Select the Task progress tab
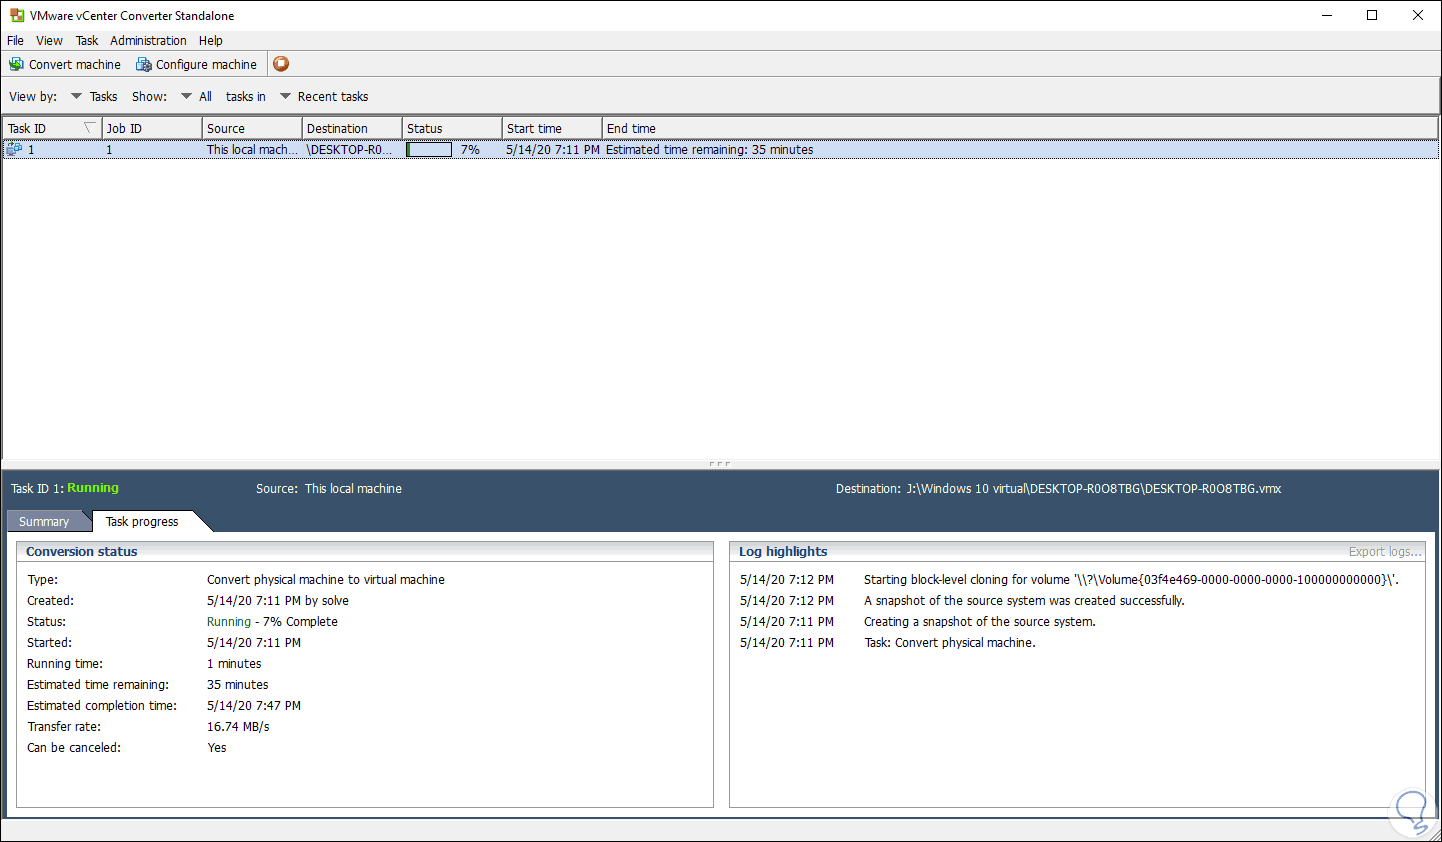The height and width of the screenshot is (842, 1442). coord(142,521)
